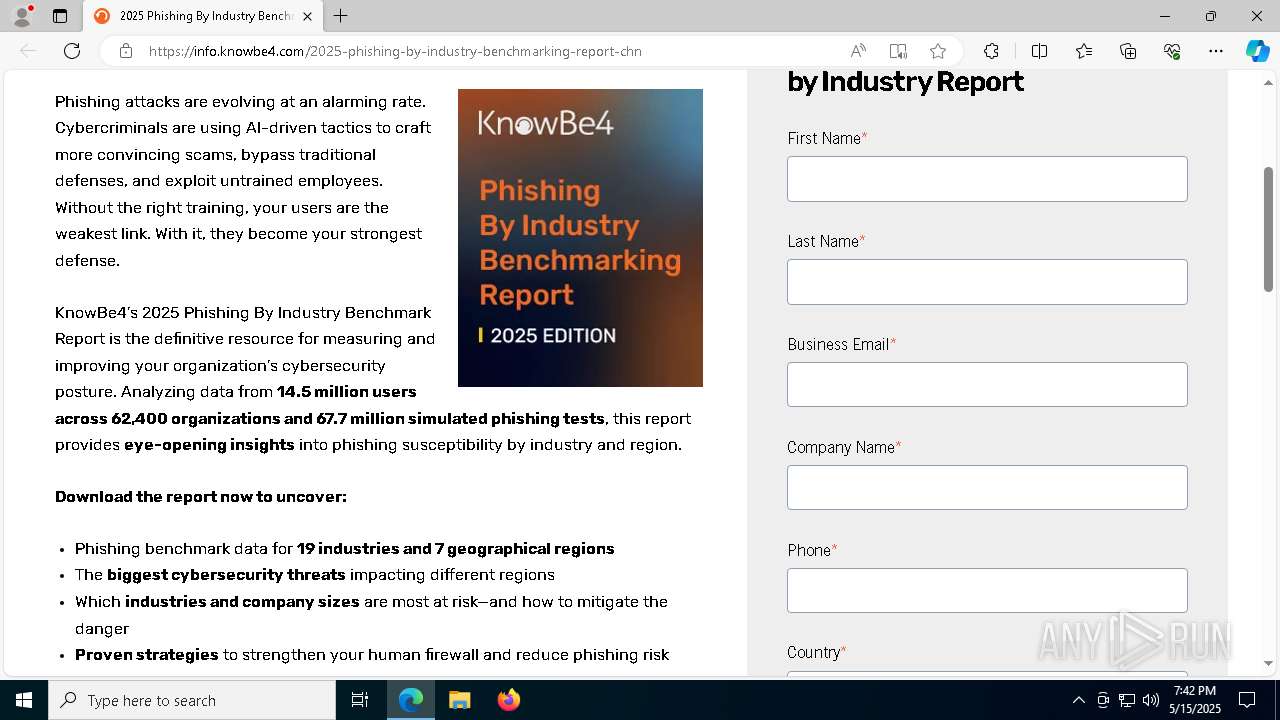Focus the Company Name field

pos(987,488)
